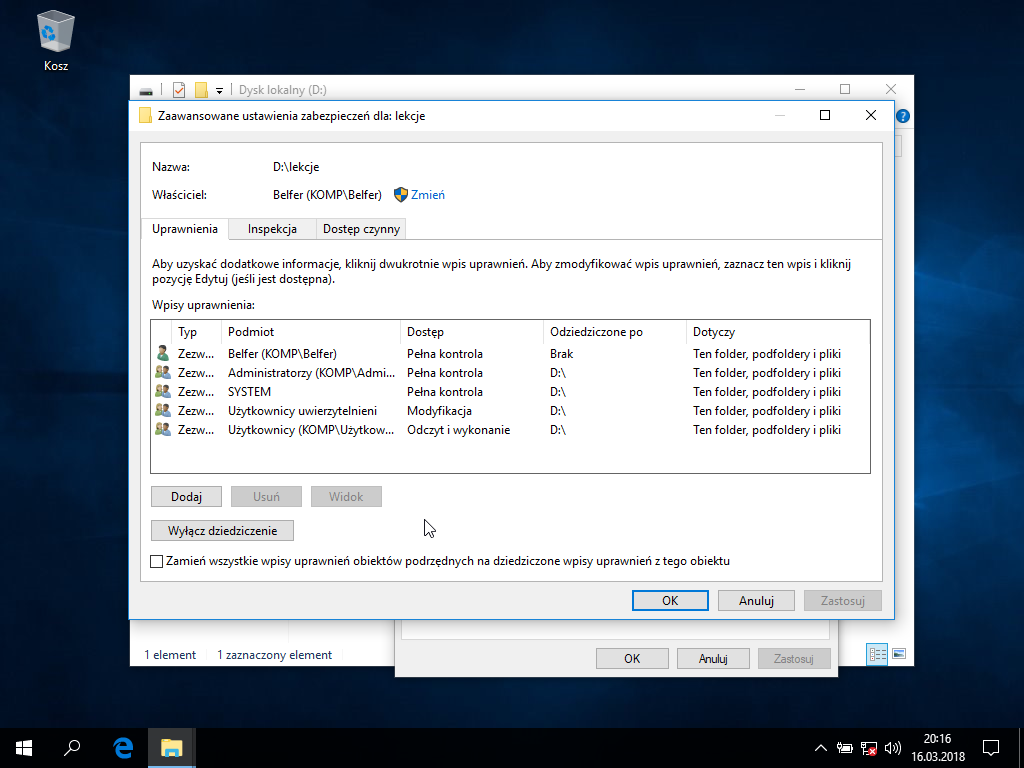Click the folder icon in security dialog title
Screen dimensions: 1024x768
click(x=145, y=116)
